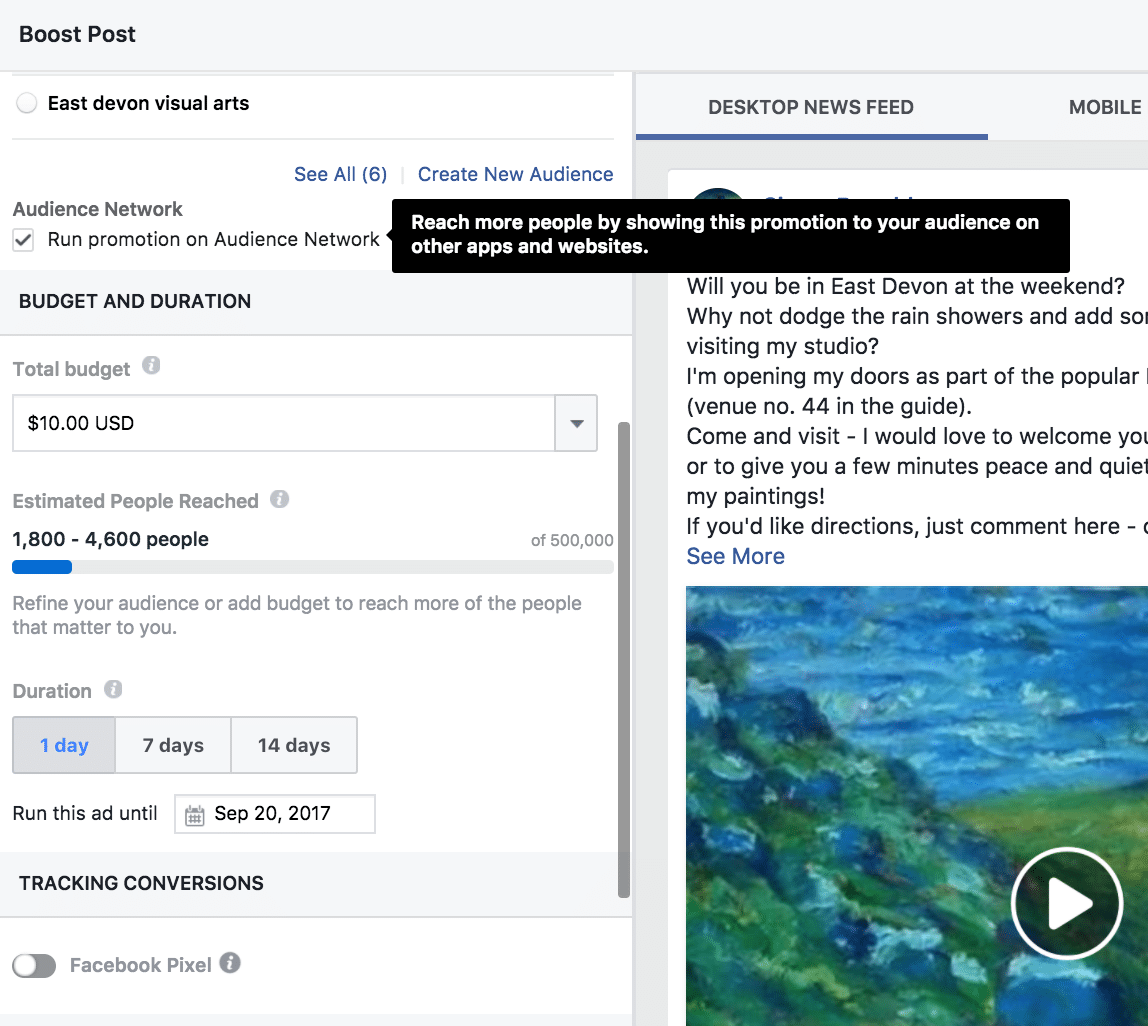Click the Duration info icon
The width and height of the screenshot is (1148, 1026).
[113, 689]
